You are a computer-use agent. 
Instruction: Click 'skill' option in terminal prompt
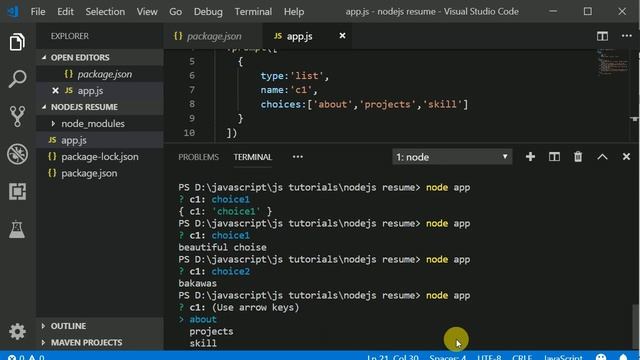click(203, 343)
